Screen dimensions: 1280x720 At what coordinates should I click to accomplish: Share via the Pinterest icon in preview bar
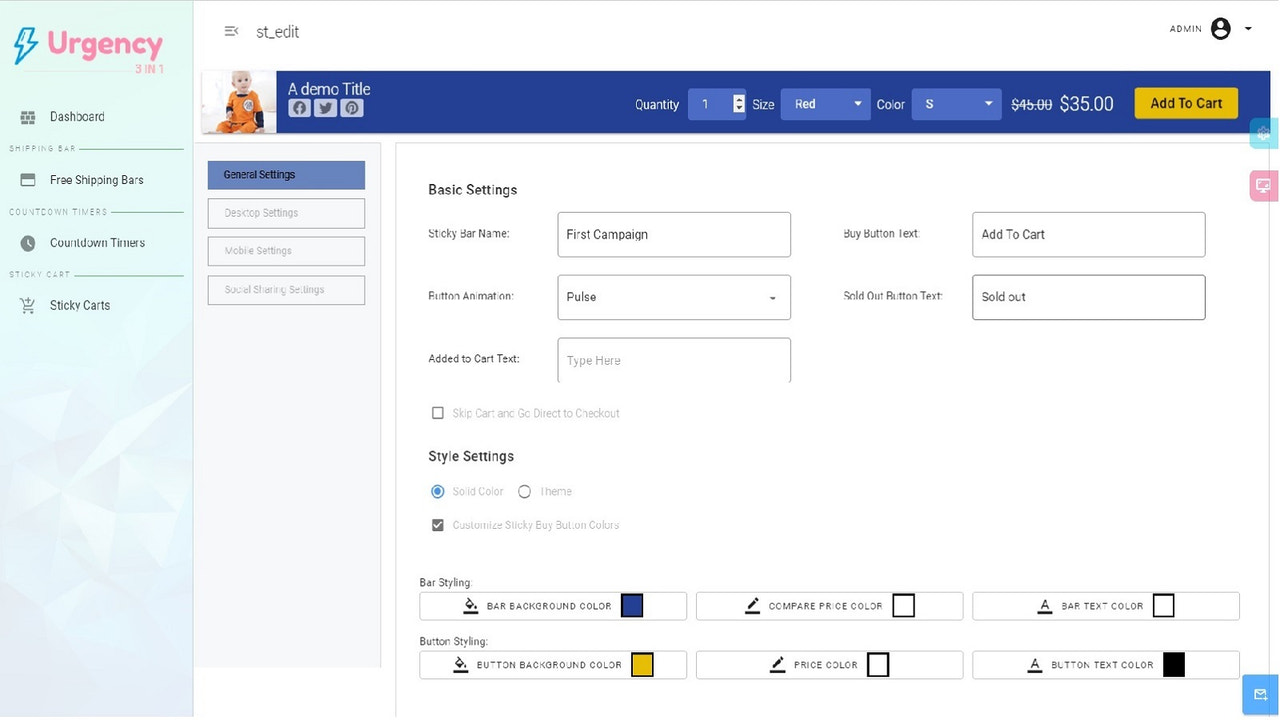351,108
